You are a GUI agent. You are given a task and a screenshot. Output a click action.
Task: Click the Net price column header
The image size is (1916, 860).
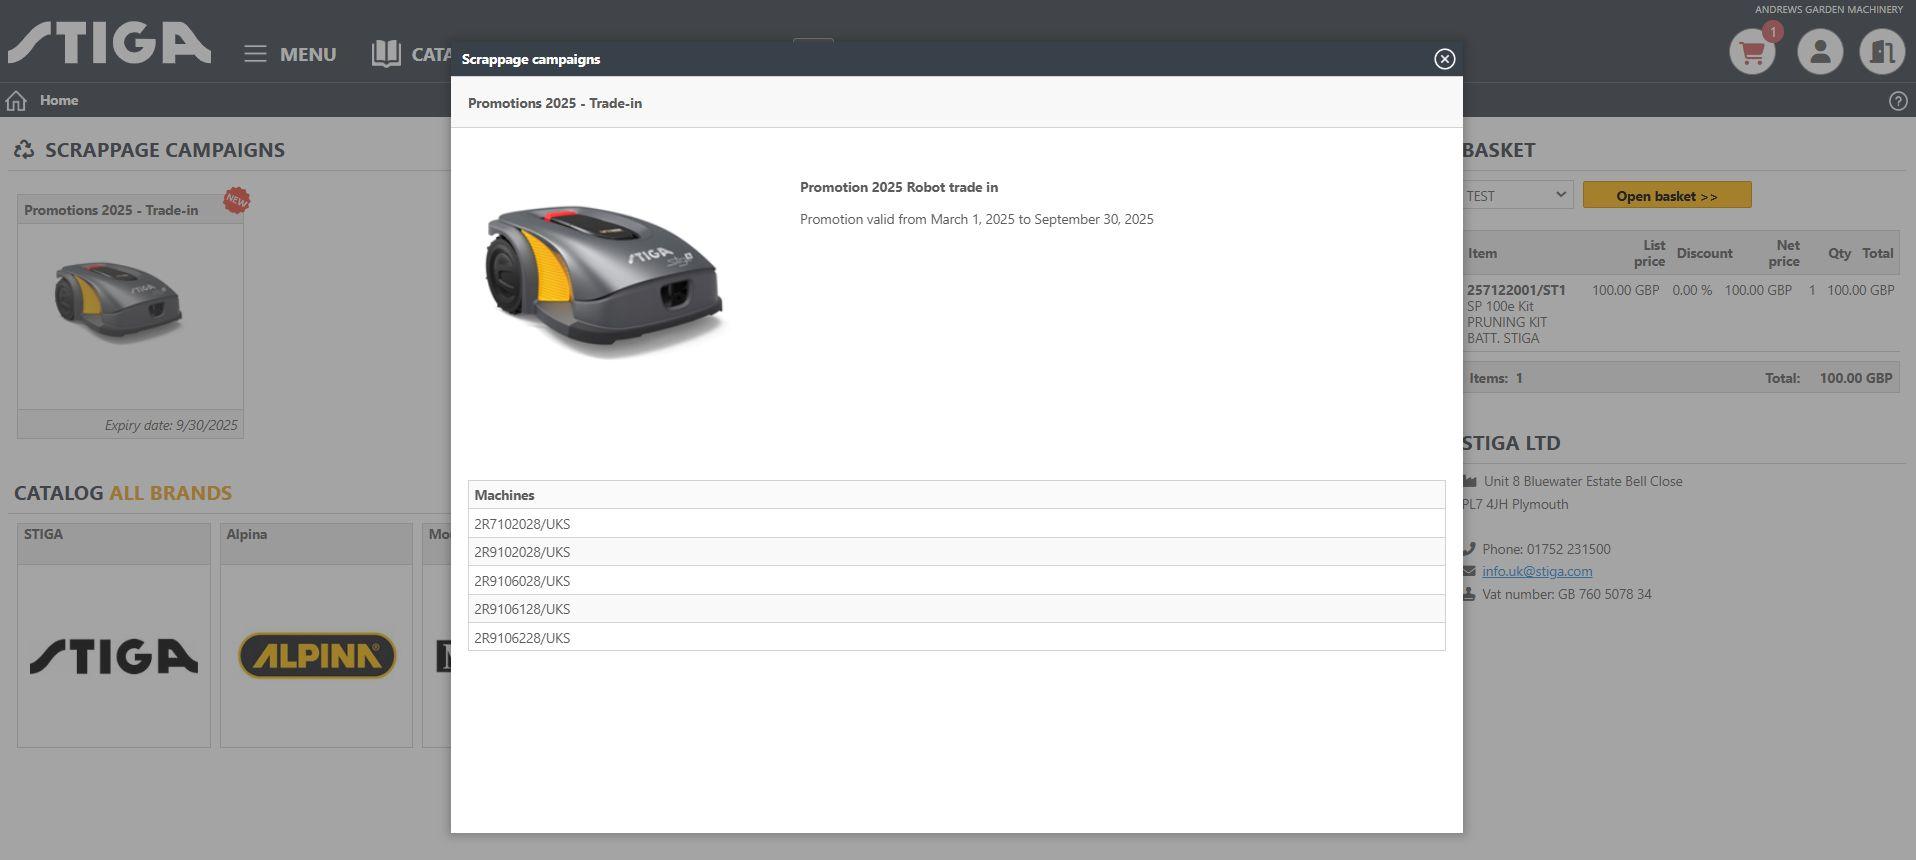tap(1784, 253)
